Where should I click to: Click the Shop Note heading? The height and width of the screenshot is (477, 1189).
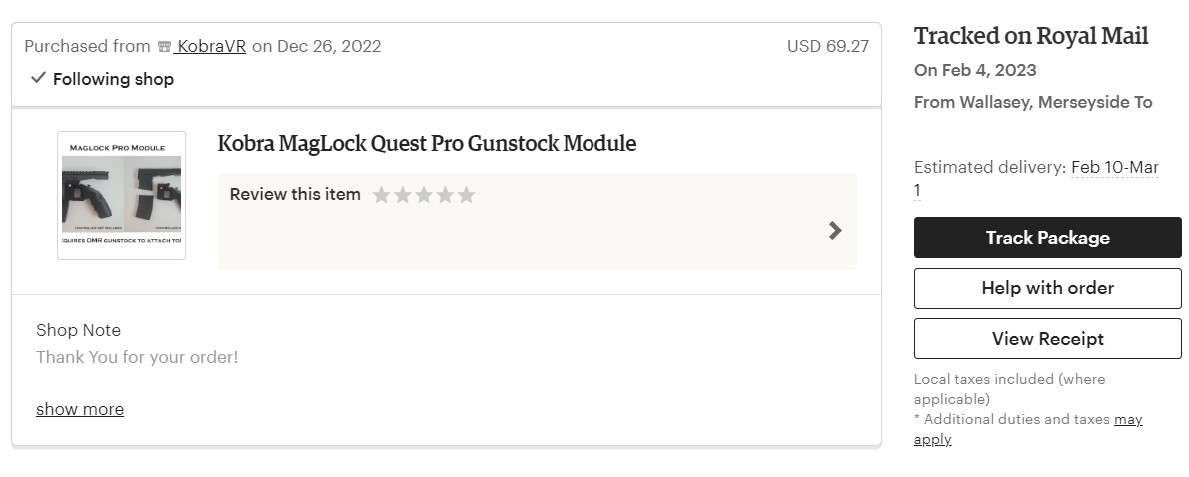click(x=78, y=330)
